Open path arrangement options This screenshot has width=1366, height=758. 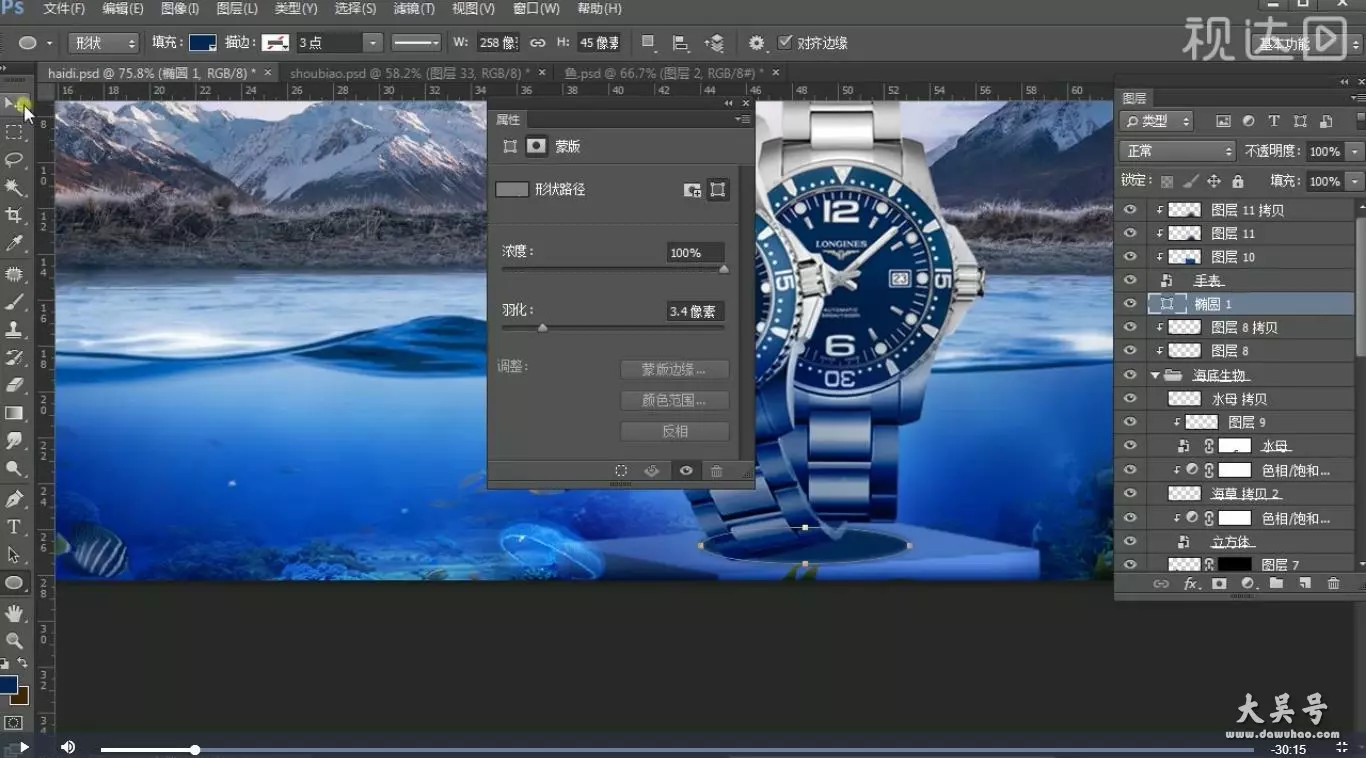click(714, 43)
